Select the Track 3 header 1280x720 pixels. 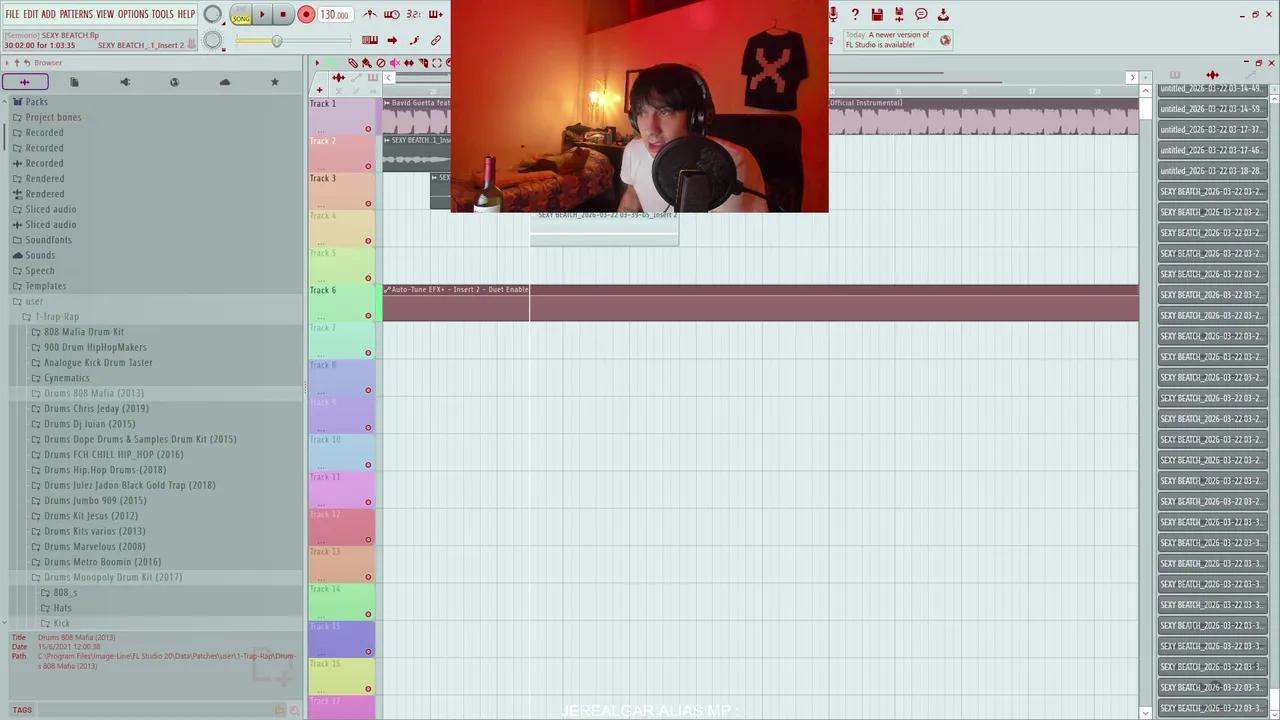342,191
